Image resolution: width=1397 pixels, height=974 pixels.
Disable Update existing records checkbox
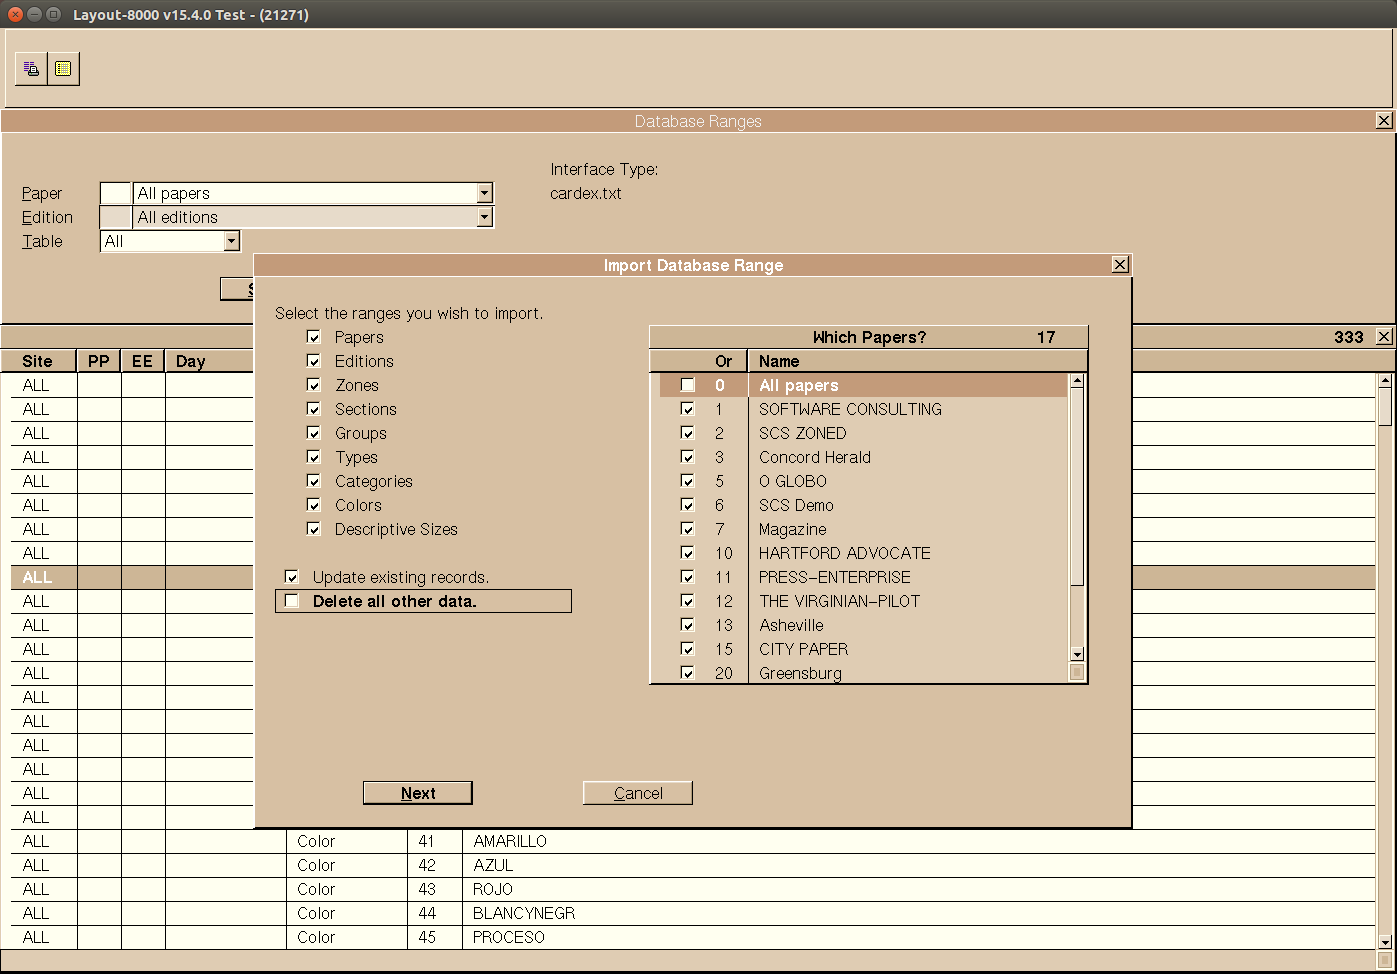pyautogui.click(x=292, y=577)
